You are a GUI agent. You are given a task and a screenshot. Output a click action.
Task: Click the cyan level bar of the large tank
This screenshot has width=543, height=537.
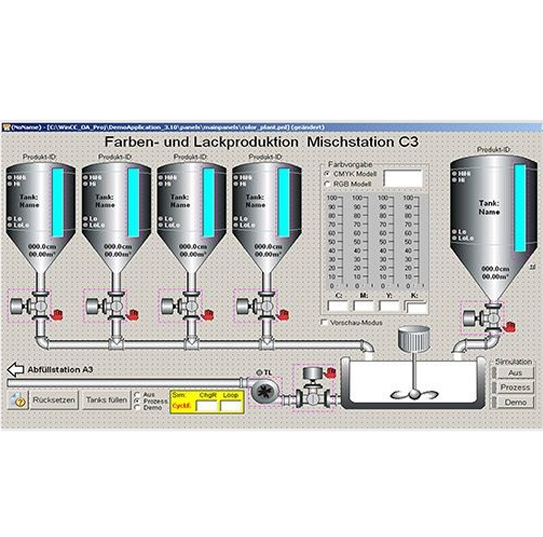pyautogui.click(x=520, y=208)
